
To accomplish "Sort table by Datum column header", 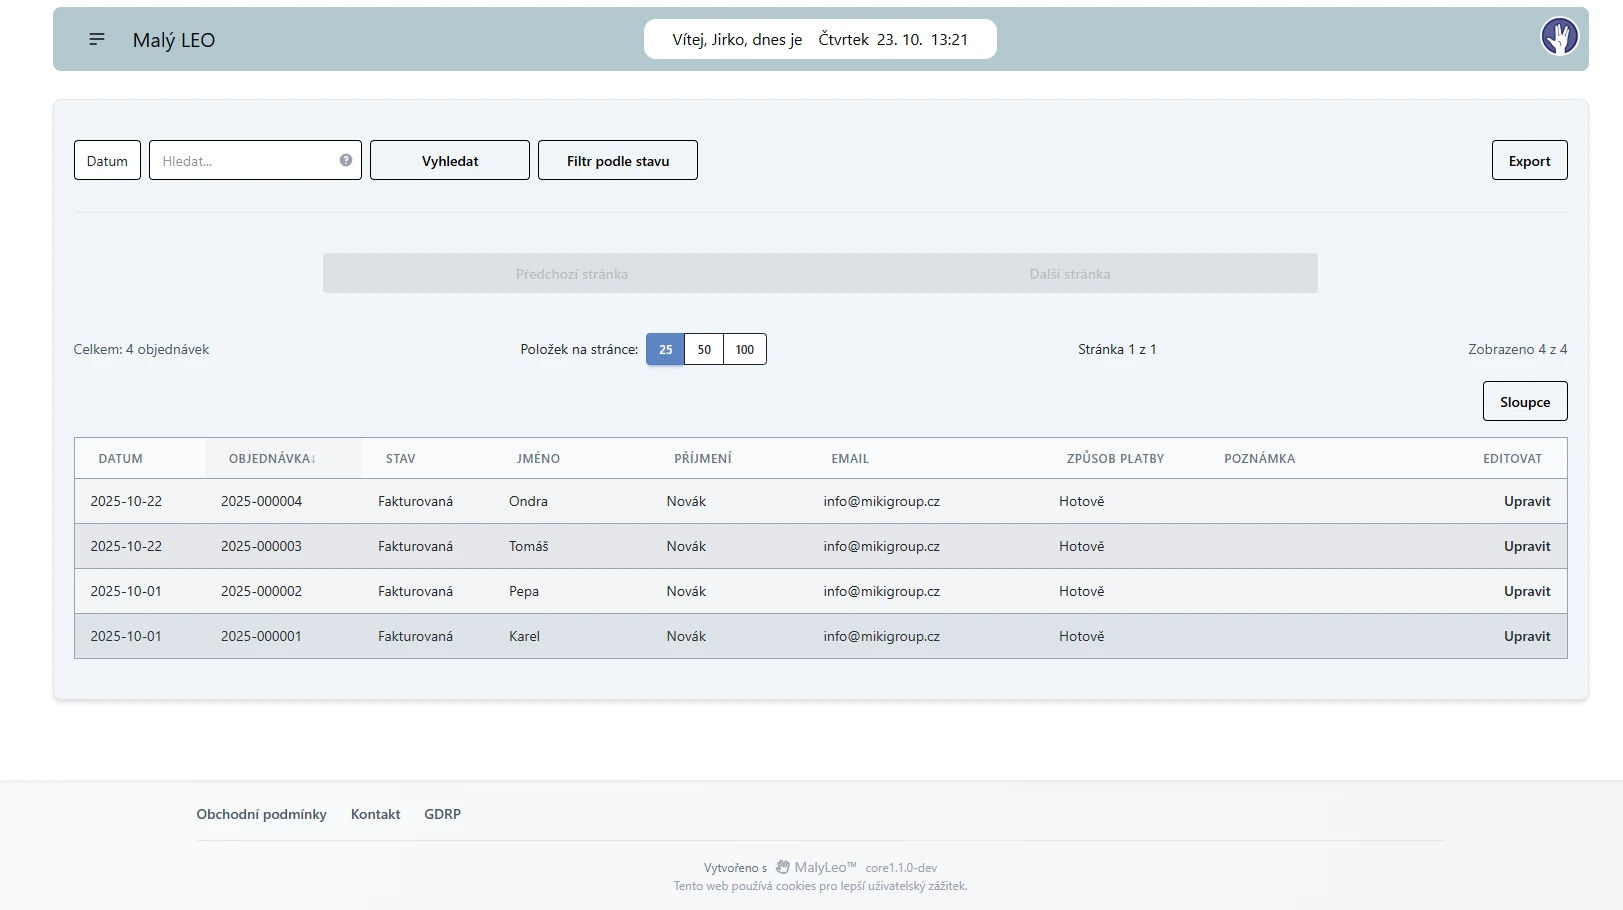I will (121, 458).
